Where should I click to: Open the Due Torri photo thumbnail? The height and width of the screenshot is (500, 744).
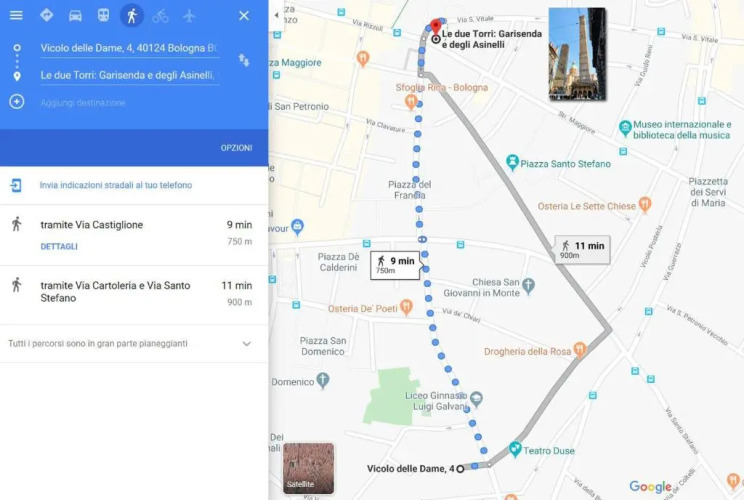point(577,54)
